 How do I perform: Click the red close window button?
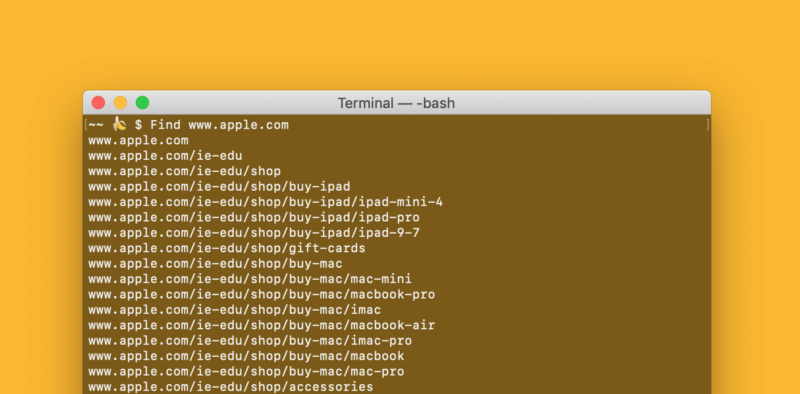pyautogui.click(x=98, y=103)
